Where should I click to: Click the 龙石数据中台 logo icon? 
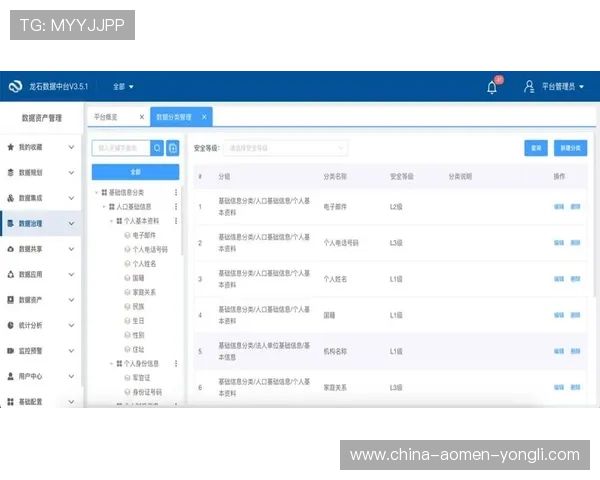[x=15, y=87]
